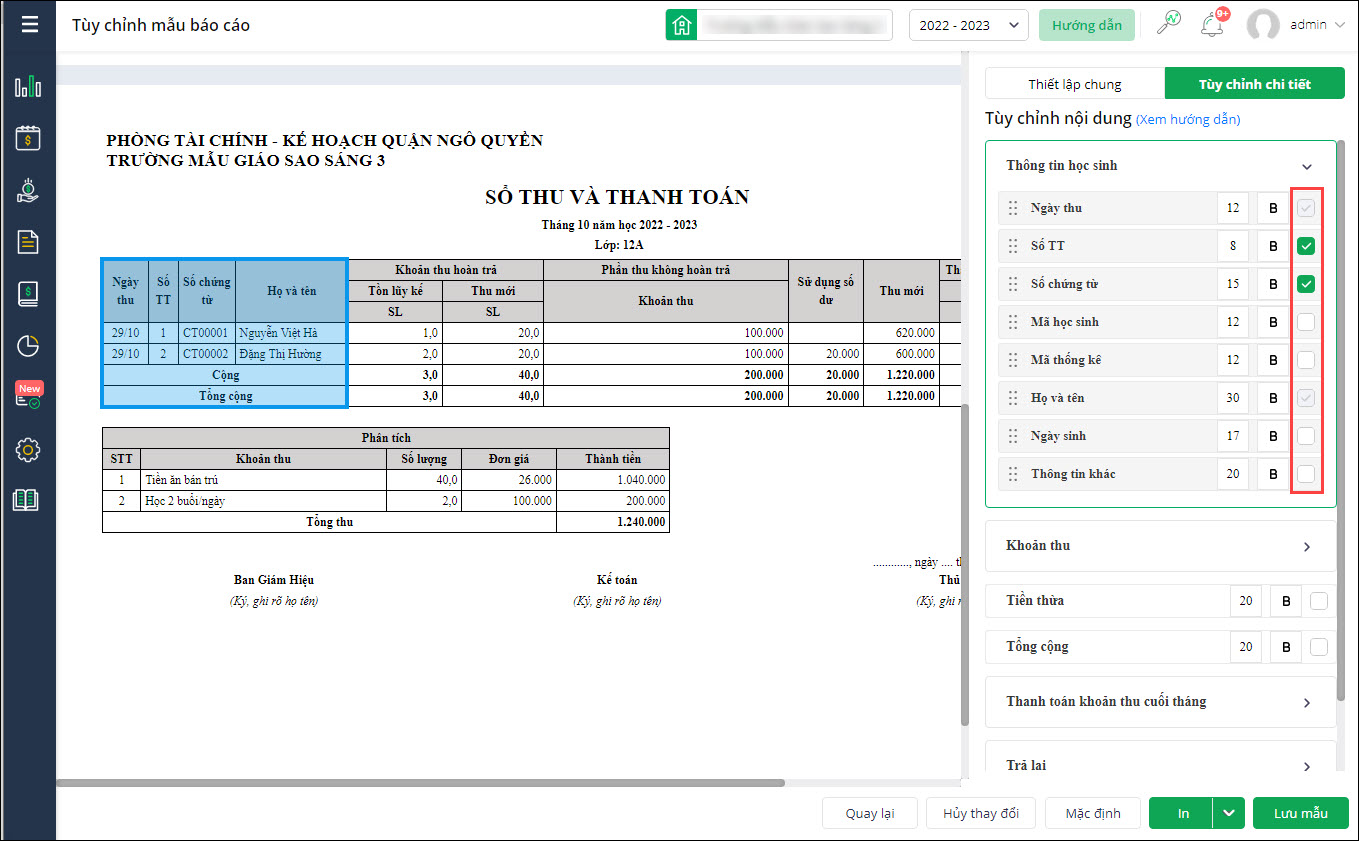
Task: Click the Số chứng từ width field
Action: (x=1233, y=284)
